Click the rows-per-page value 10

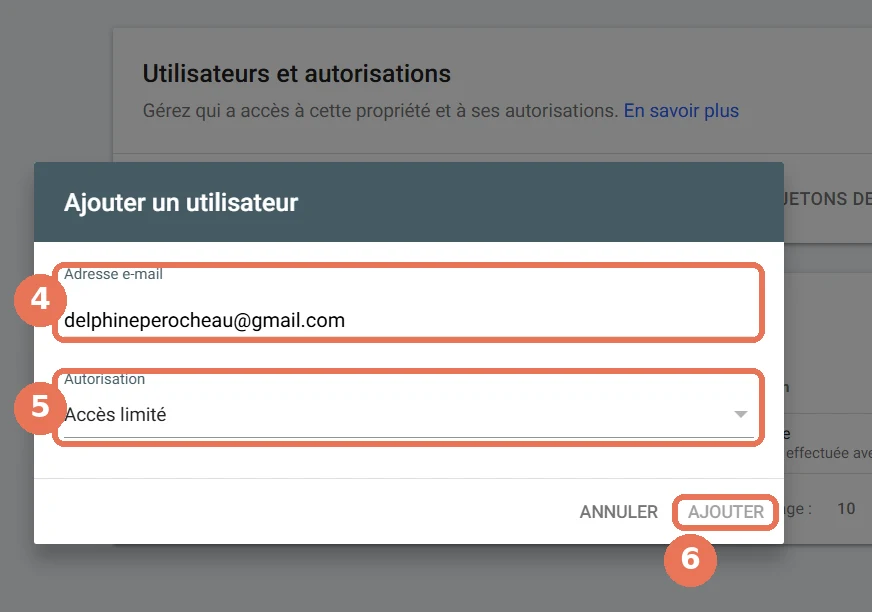[x=846, y=509]
